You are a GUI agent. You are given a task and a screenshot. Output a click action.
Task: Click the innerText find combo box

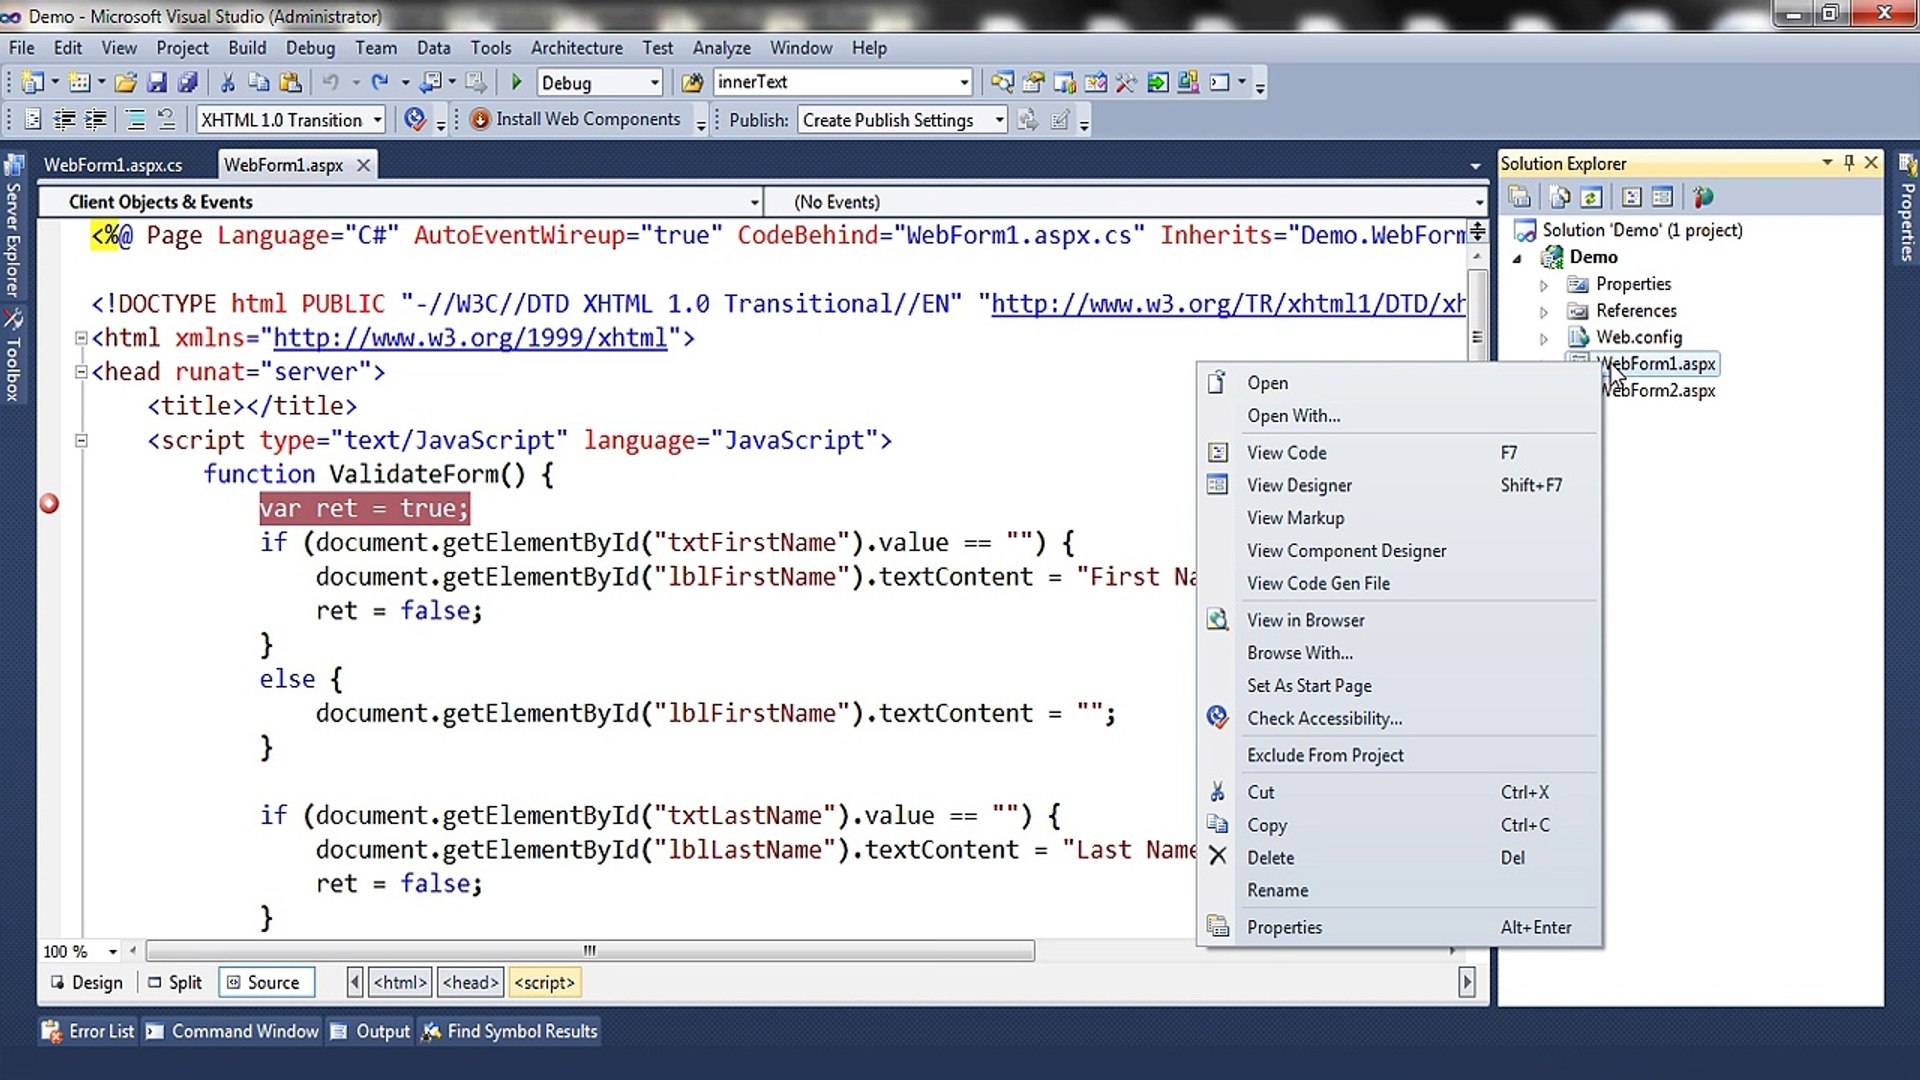pos(833,82)
